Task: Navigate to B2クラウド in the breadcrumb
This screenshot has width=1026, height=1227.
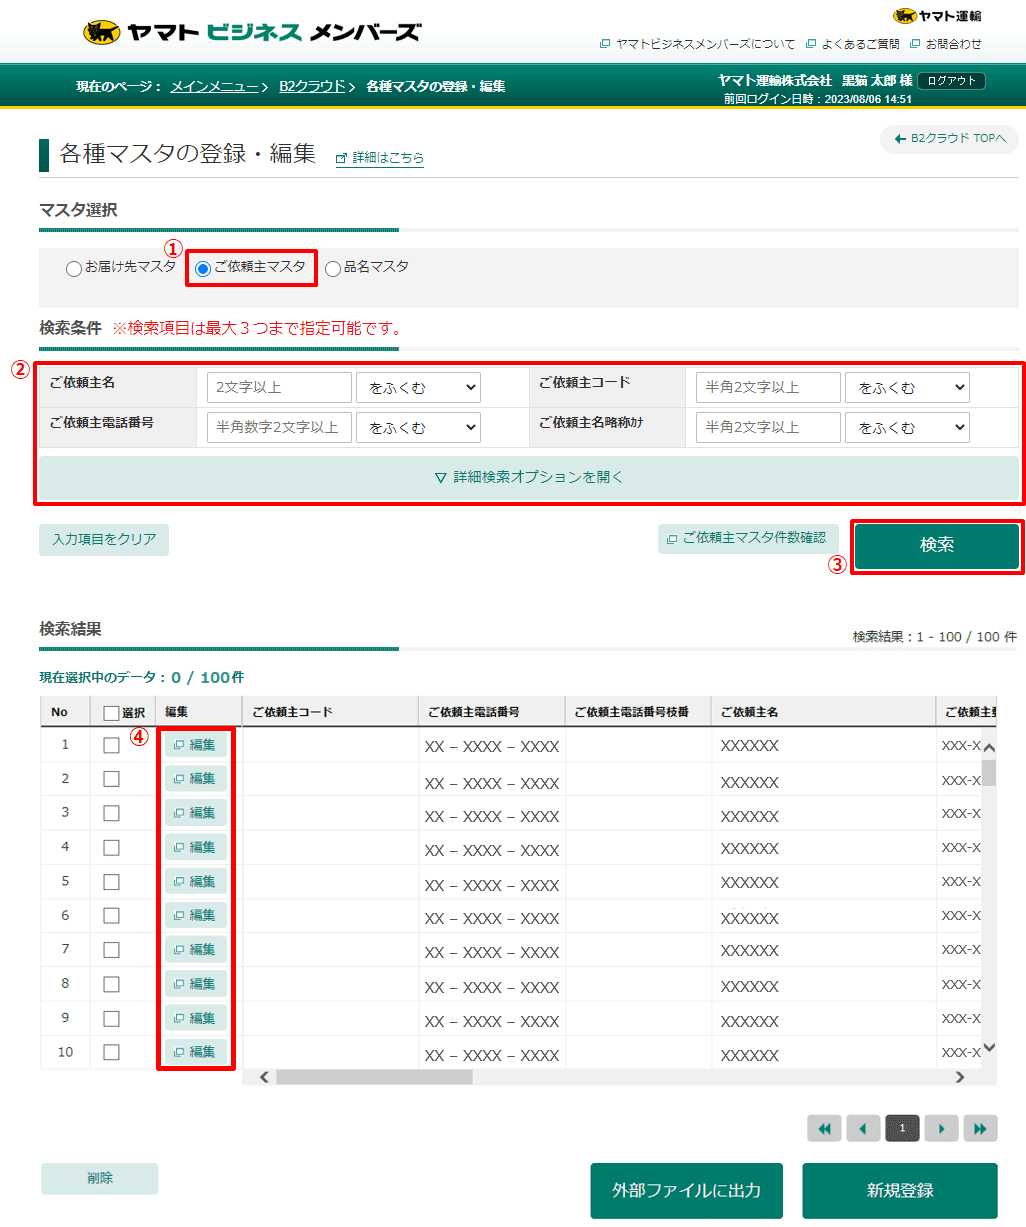Action: (312, 87)
